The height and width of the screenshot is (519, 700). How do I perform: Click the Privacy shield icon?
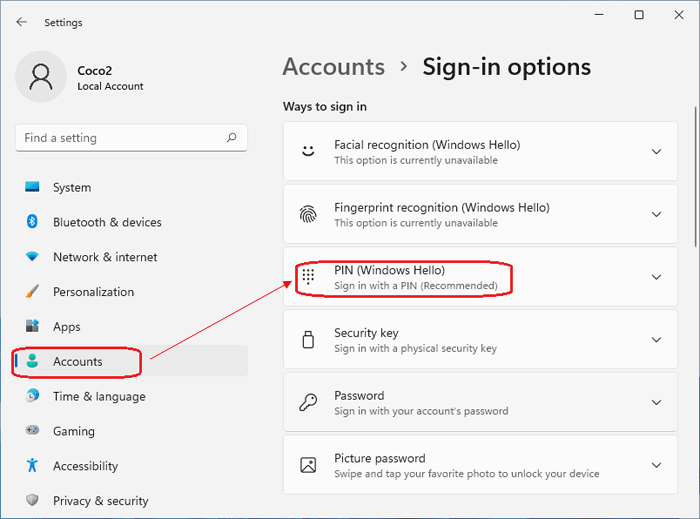[32, 500]
